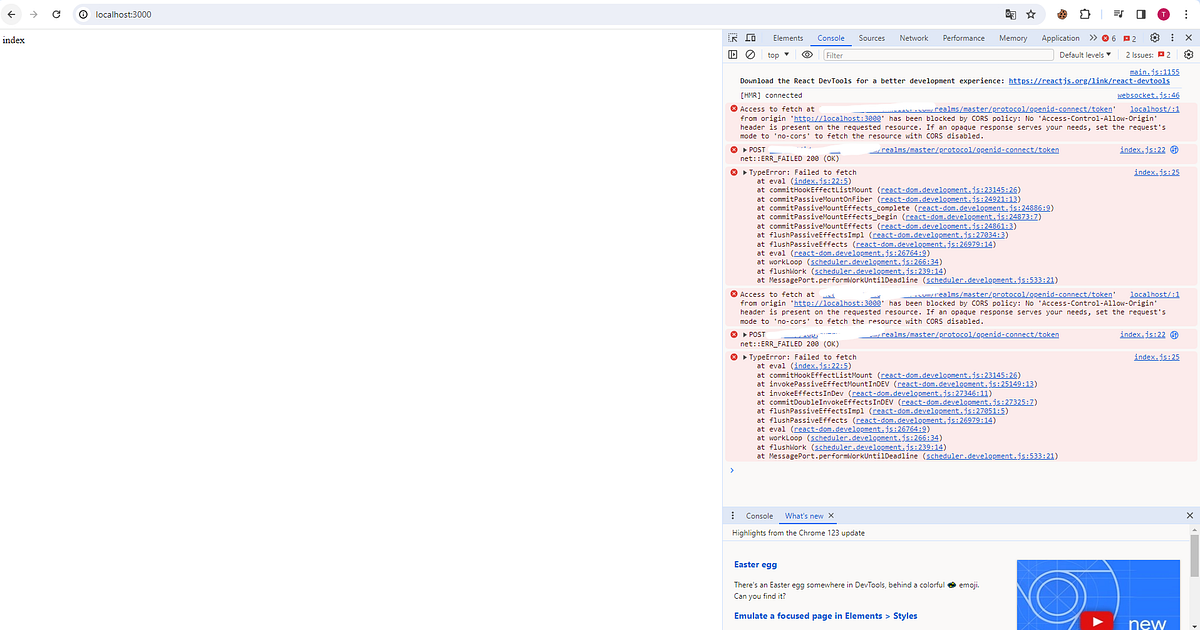Click the Google Translate icon in address bar

pyautogui.click(x=1011, y=14)
